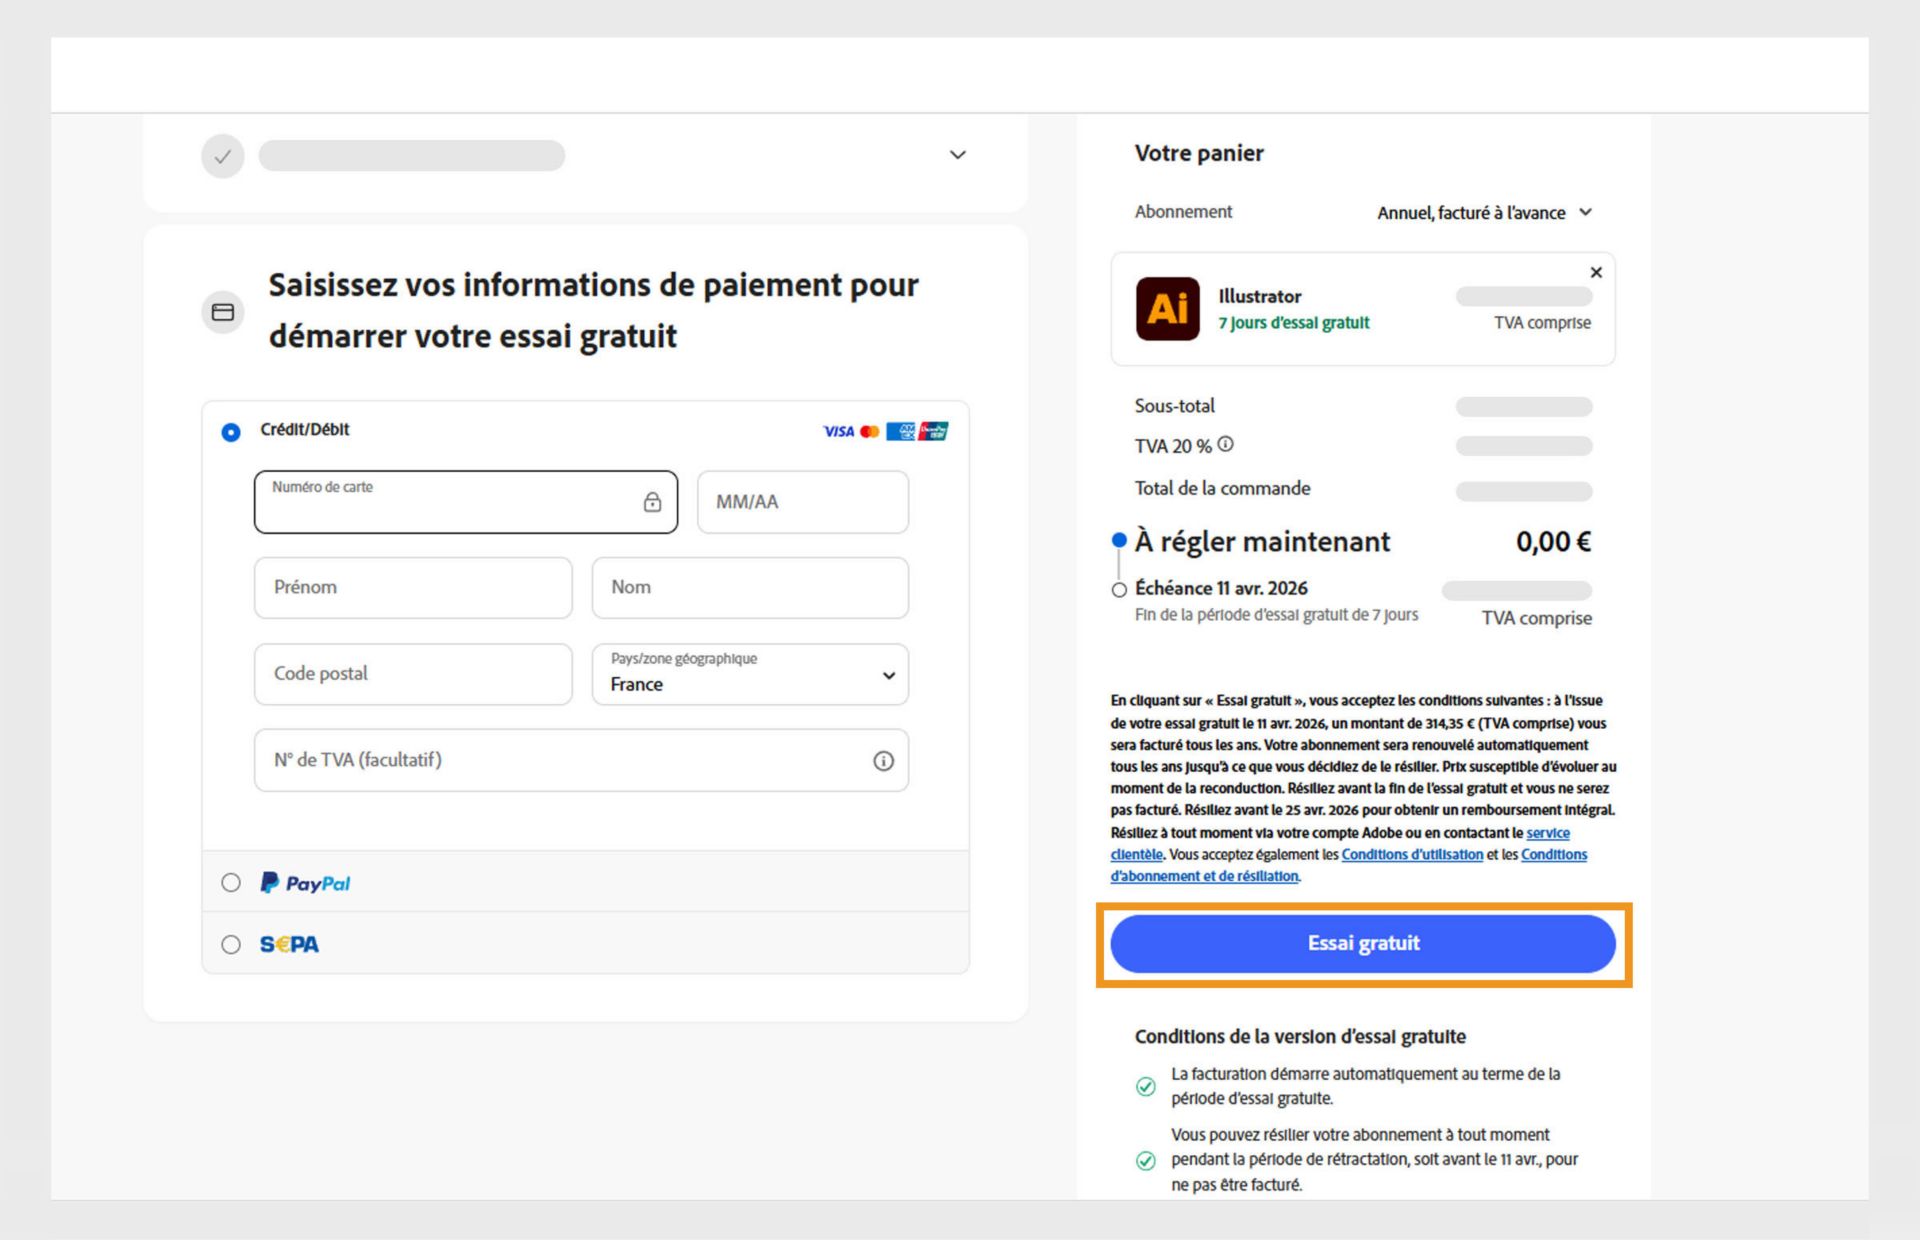Select PayPal as payment method
Screen dimensions: 1920x1240
pos(231,882)
